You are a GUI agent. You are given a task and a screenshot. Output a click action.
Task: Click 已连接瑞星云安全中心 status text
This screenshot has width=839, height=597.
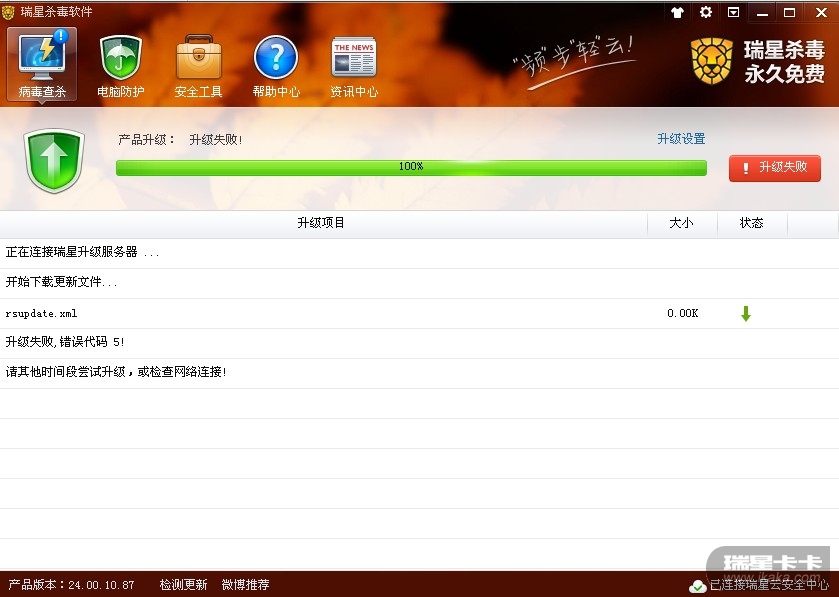[769, 585]
